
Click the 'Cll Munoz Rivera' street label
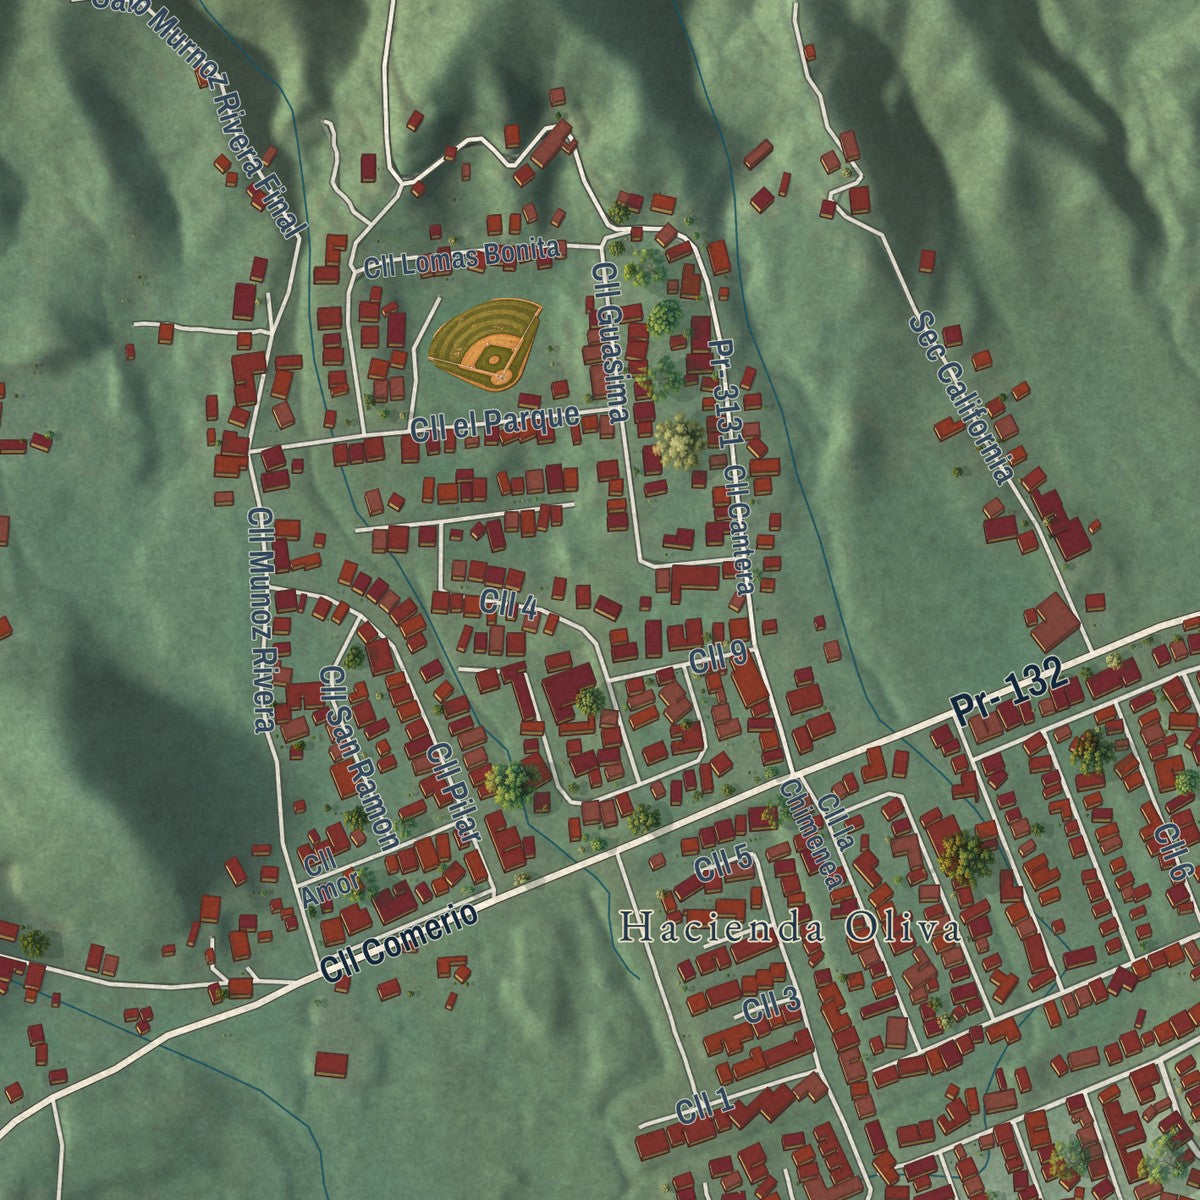pyautogui.click(x=261, y=621)
